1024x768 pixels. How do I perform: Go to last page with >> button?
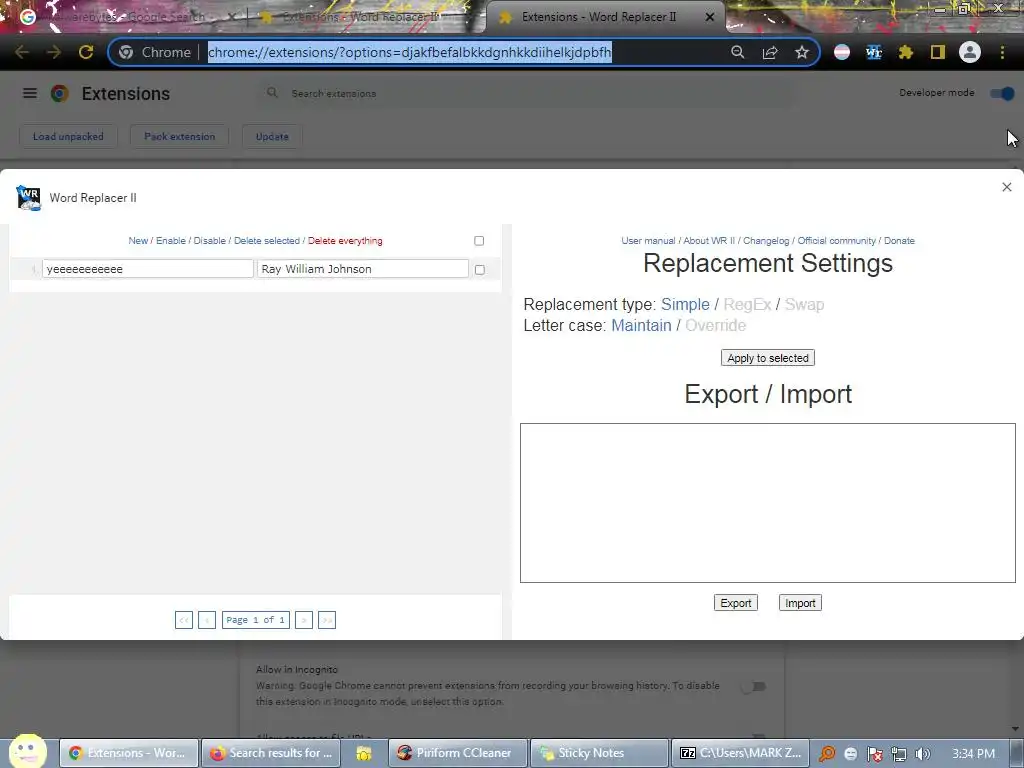click(x=327, y=620)
